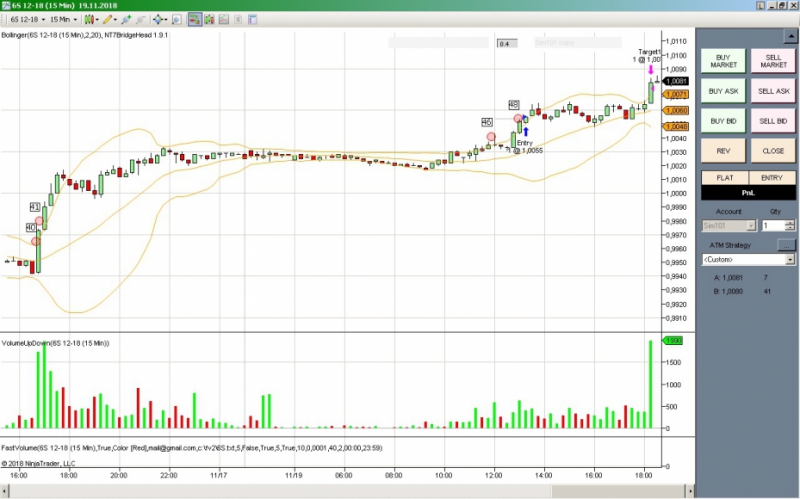Click the ask price A: 1,0081 text
The image size is (800, 499).
point(728,278)
